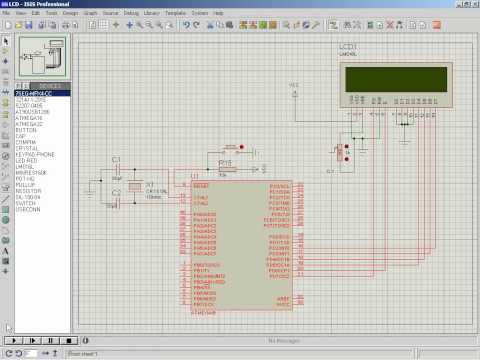
Task: Select CAP in device list
Action: pyautogui.click(x=43, y=136)
